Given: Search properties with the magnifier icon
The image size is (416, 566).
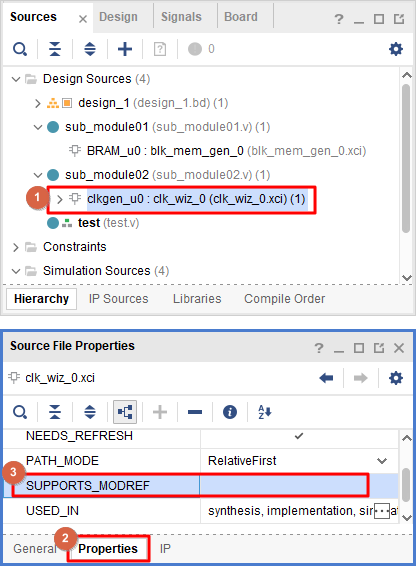Looking at the screenshot, I should [x=20, y=412].
